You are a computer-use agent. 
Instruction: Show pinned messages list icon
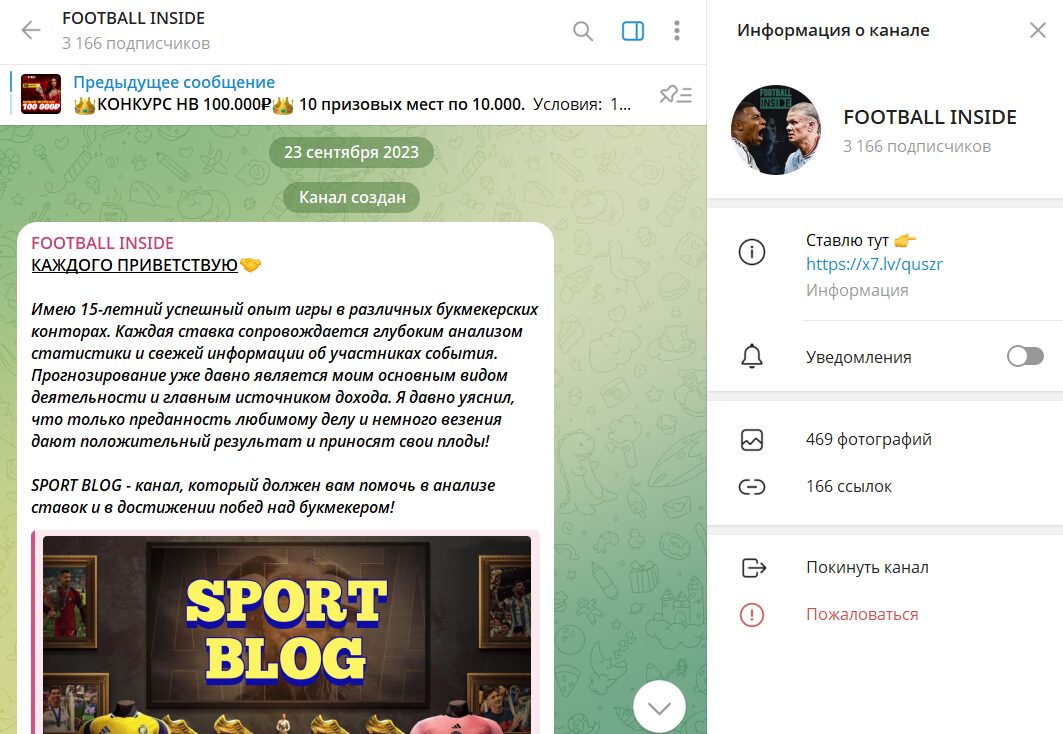pyautogui.click(x=675, y=94)
